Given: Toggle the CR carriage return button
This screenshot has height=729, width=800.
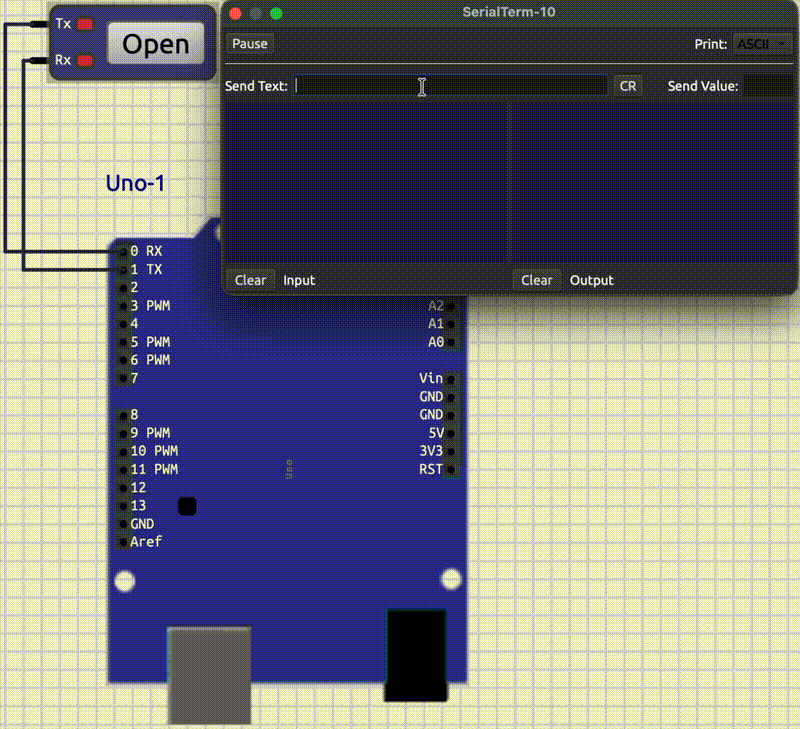Looking at the screenshot, I should (x=628, y=86).
